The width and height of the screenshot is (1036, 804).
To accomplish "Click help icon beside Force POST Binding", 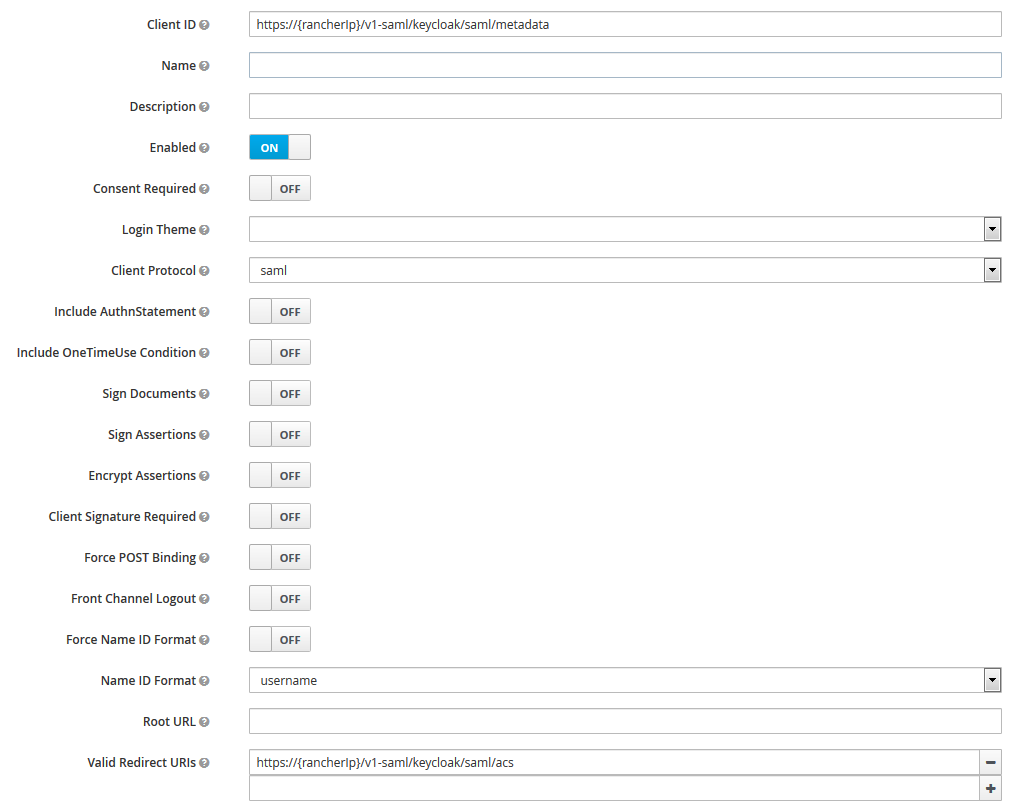I will [204, 558].
